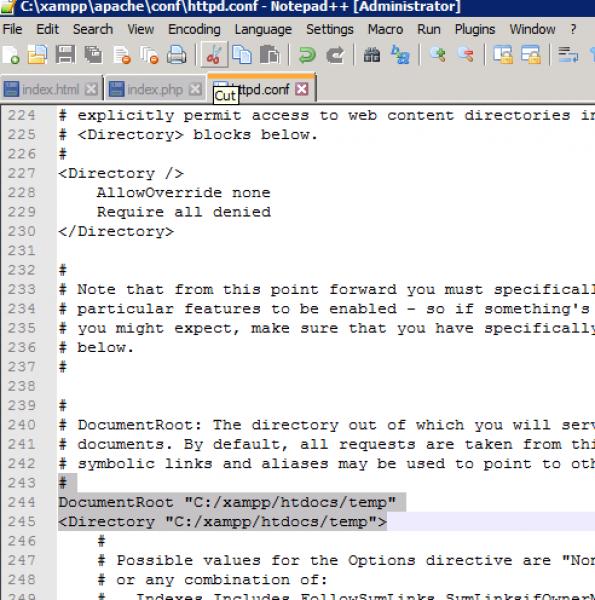This screenshot has width=595, height=600.
Task: Save the current file with the floppy icon
Action: click(65, 55)
